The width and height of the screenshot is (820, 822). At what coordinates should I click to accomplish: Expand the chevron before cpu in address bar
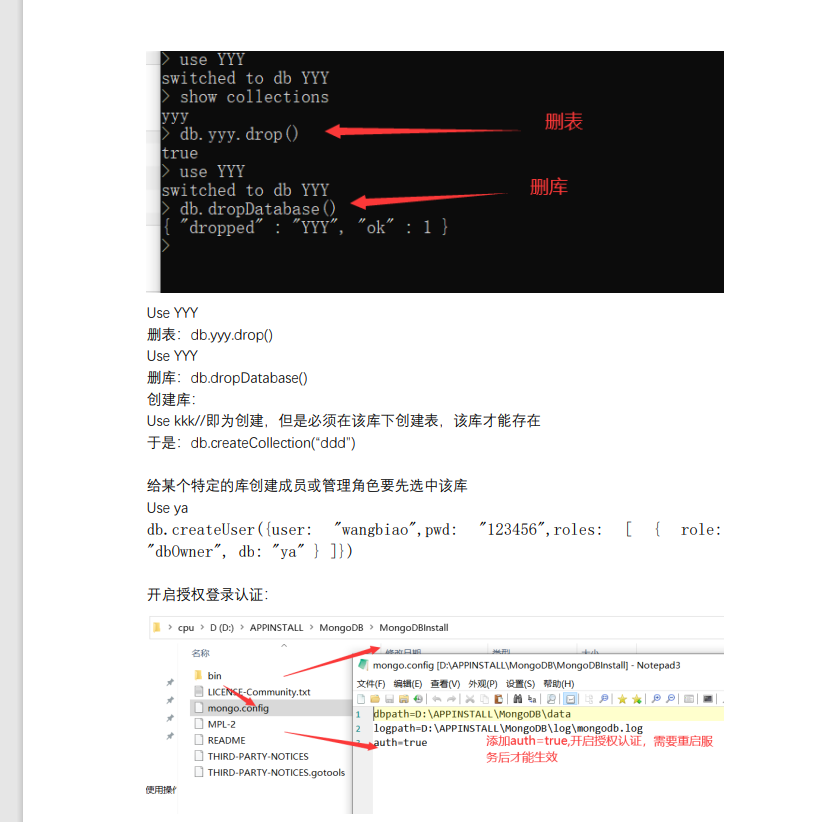point(170,627)
